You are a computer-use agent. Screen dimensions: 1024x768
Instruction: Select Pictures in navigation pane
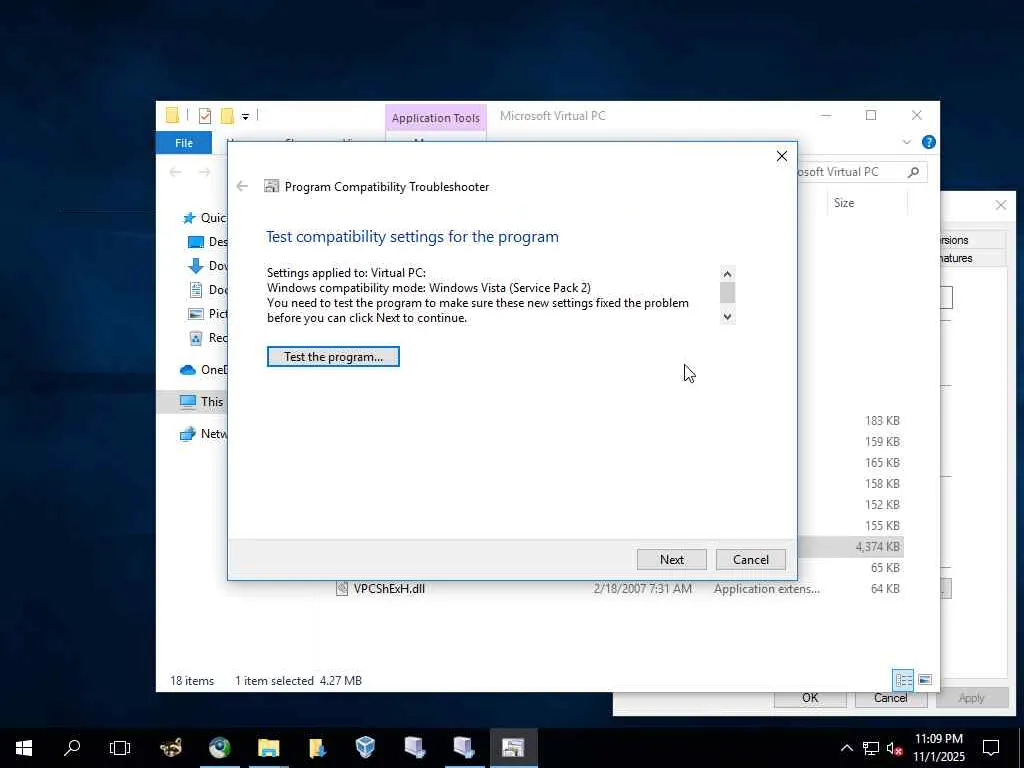tap(208, 313)
